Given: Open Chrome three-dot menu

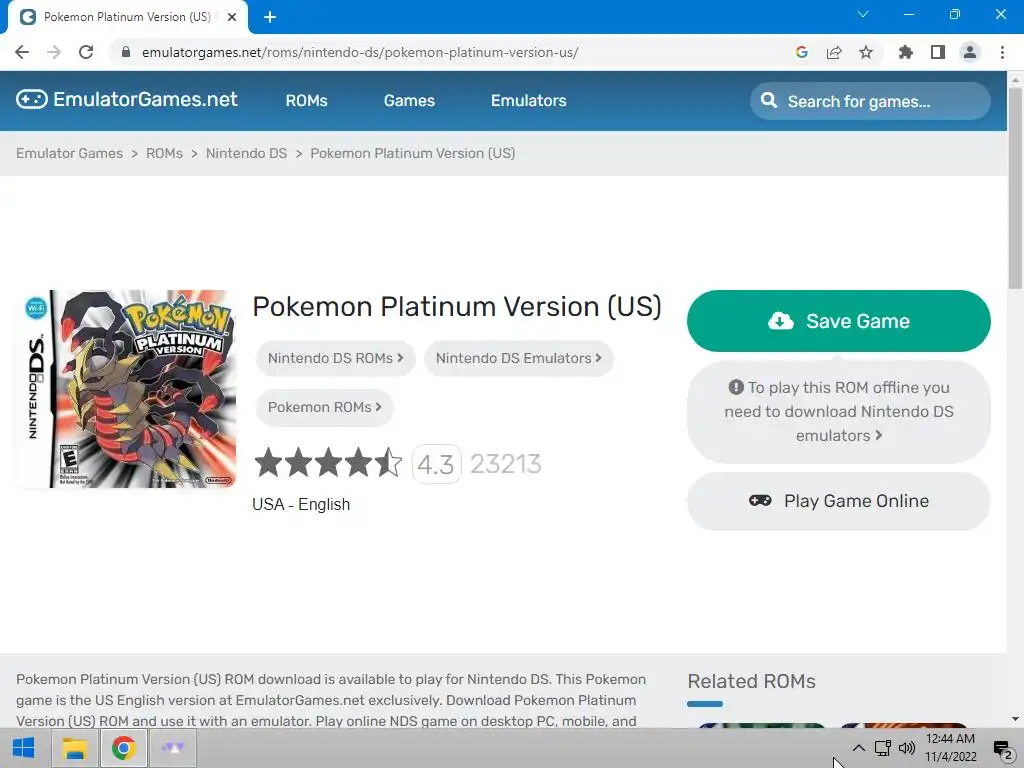Looking at the screenshot, I should coord(1002,52).
